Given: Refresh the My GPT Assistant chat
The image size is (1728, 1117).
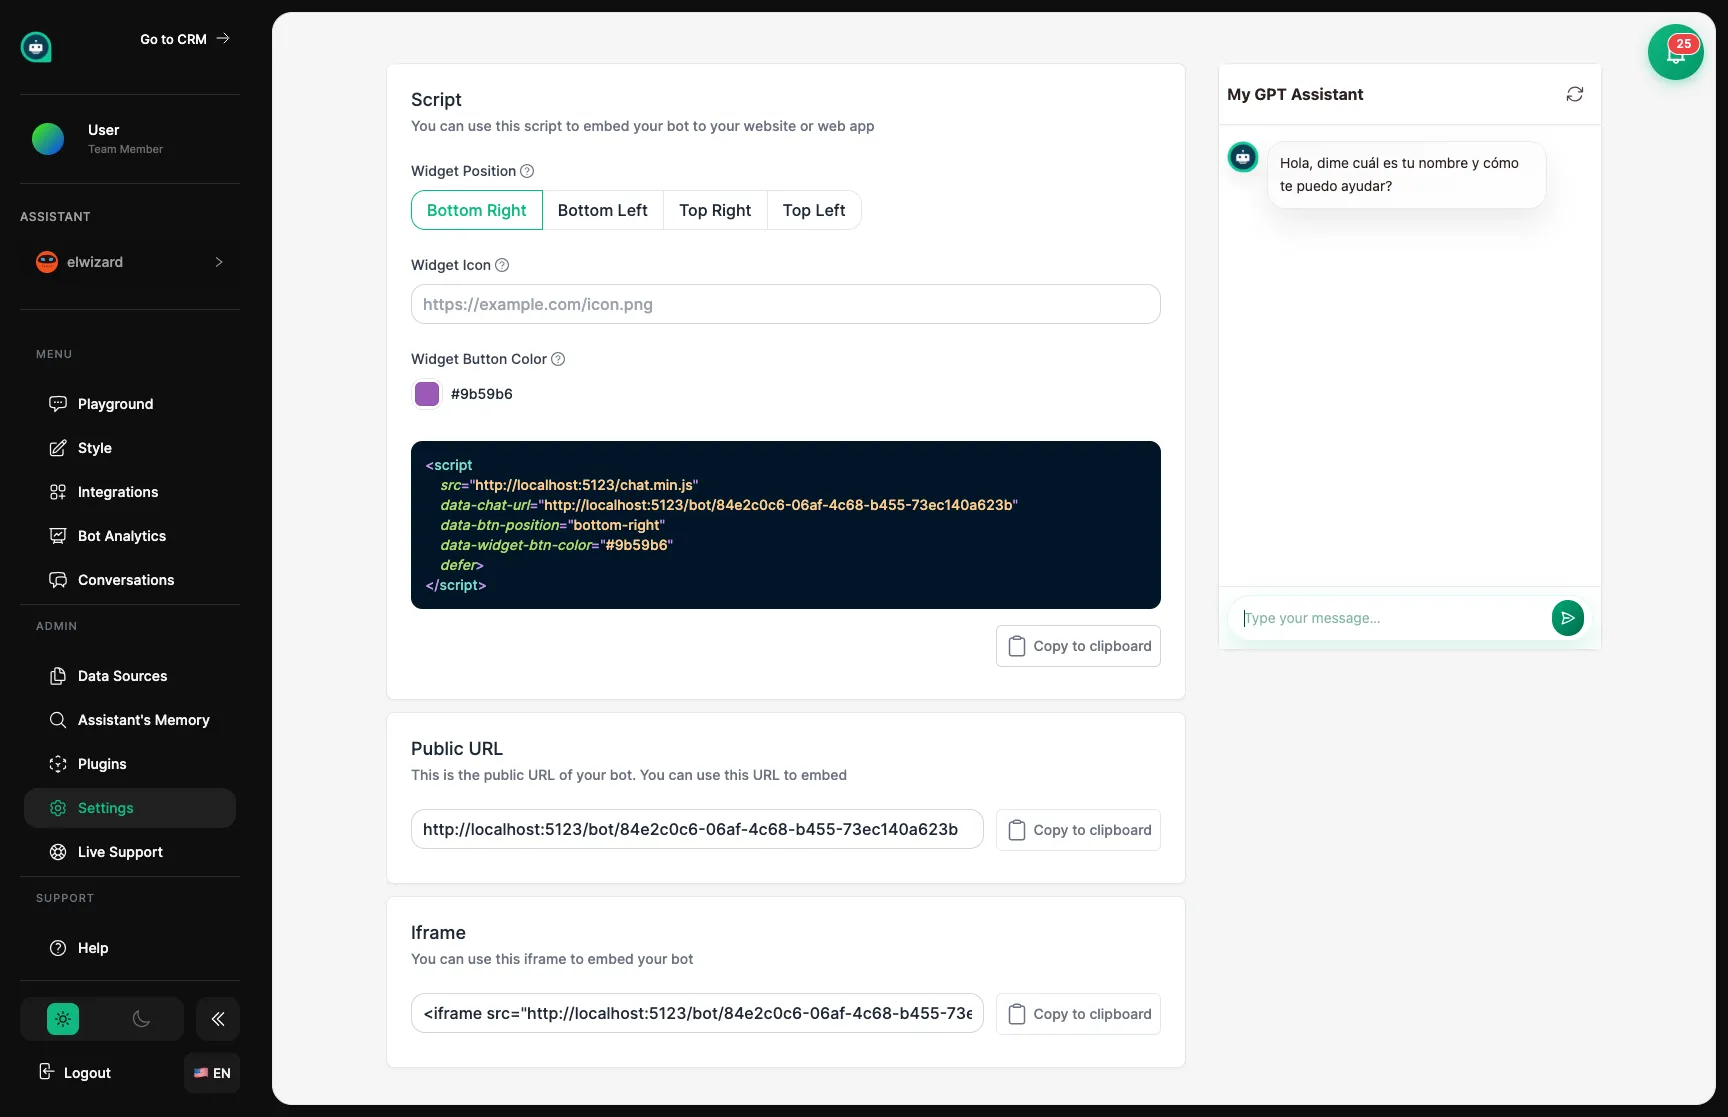Looking at the screenshot, I should tap(1575, 94).
